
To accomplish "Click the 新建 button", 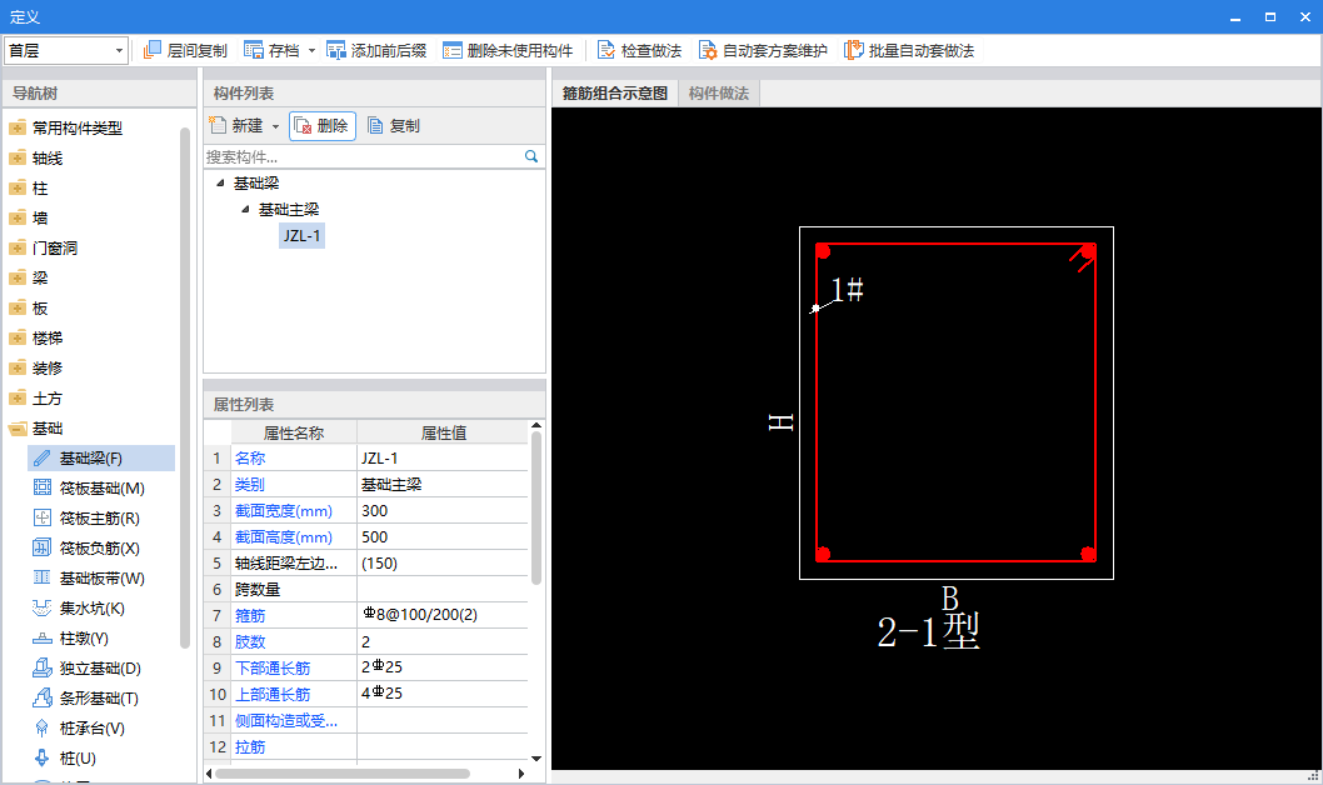I will [x=236, y=126].
